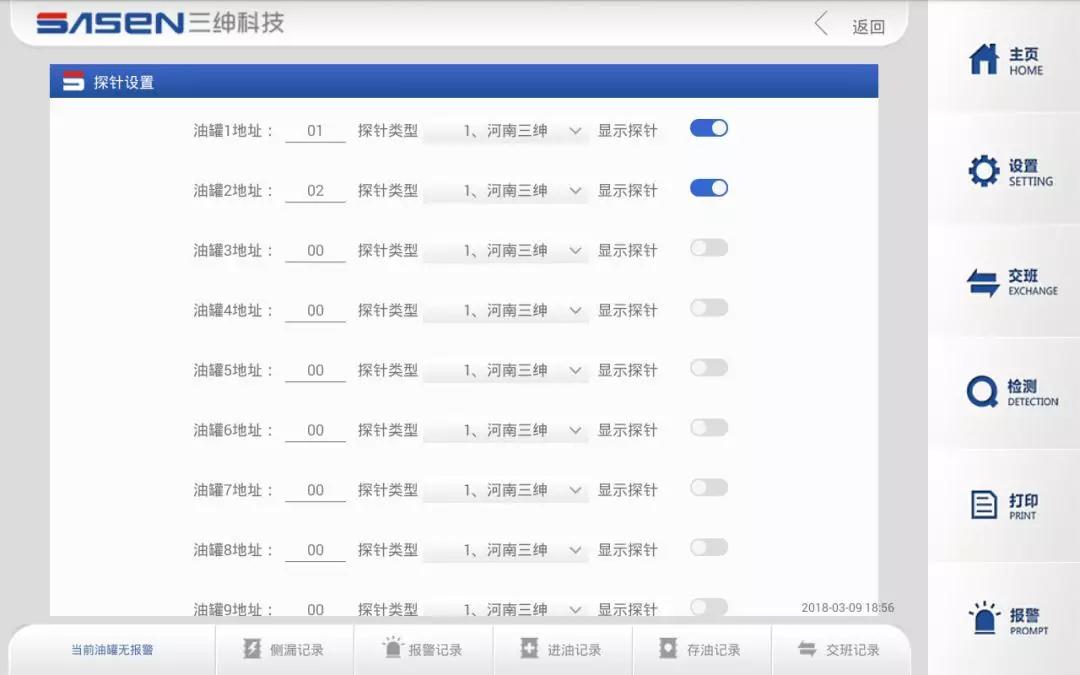Viewport: 1080px width, 675px height.
Task: Edit 油罐7地址 address field
Action: coord(315,490)
